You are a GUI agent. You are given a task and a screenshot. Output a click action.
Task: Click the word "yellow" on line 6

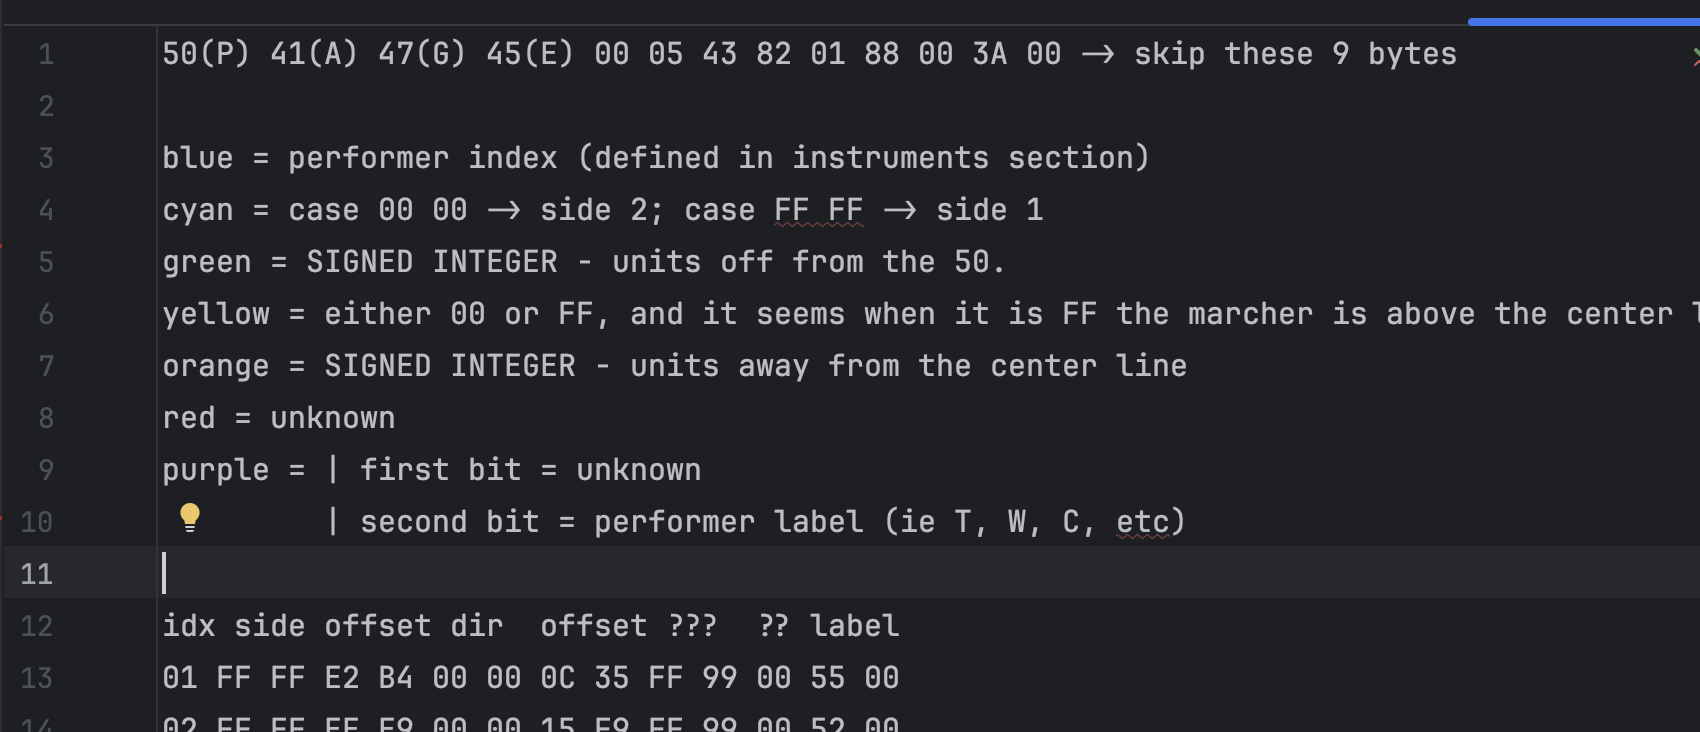pos(216,314)
